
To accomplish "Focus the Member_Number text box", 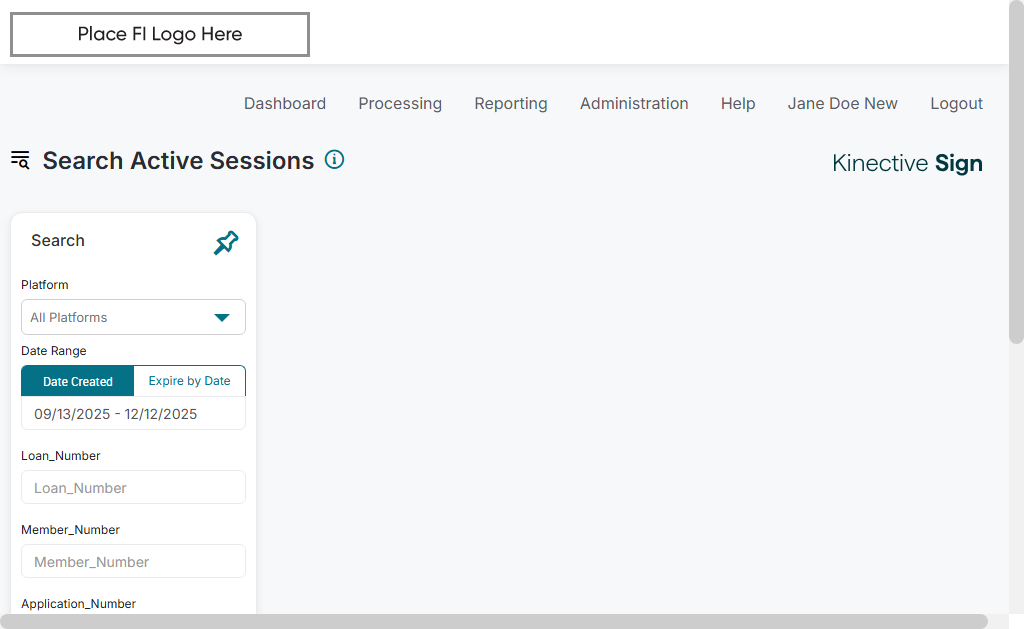I will click(x=133, y=562).
